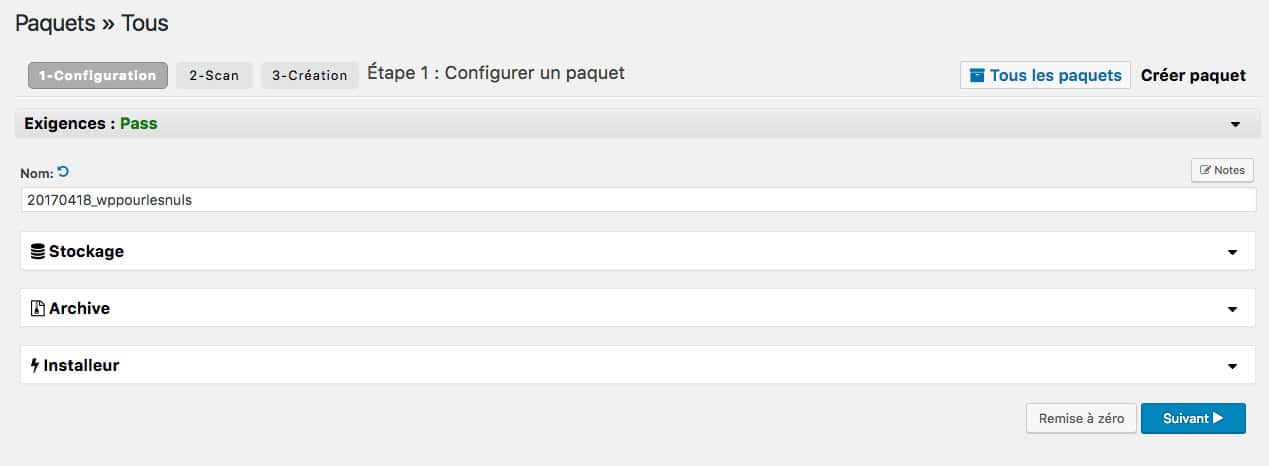Viewport: 1269px width, 466px height.
Task: Expand the Exigences section arrow
Action: point(1236,125)
